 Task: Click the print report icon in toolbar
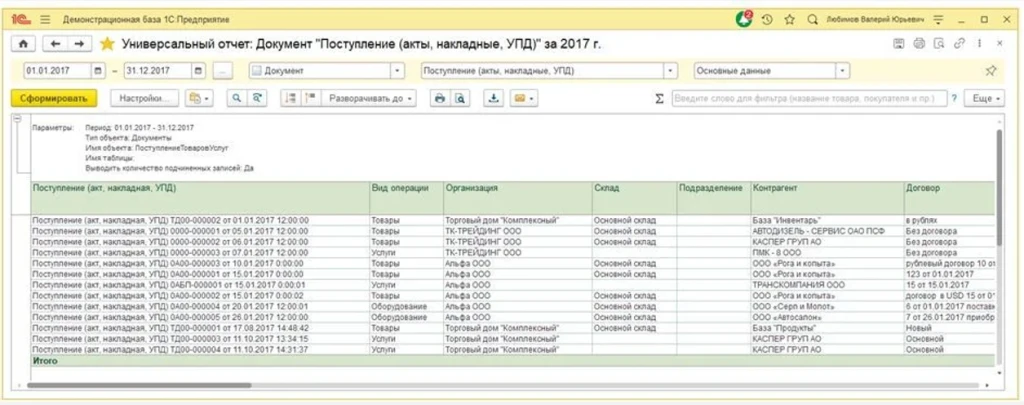click(x=438, y=98)
